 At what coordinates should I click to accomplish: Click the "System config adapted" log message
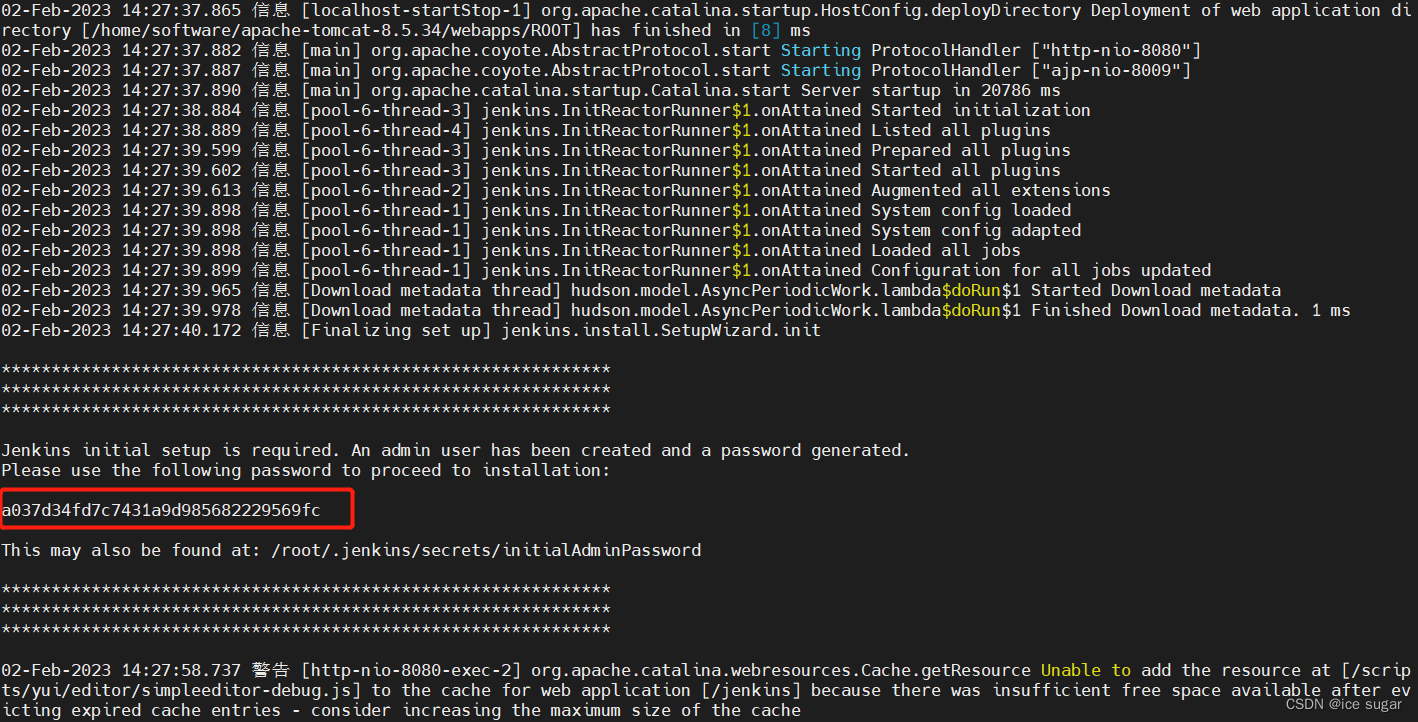click(976, 230)
